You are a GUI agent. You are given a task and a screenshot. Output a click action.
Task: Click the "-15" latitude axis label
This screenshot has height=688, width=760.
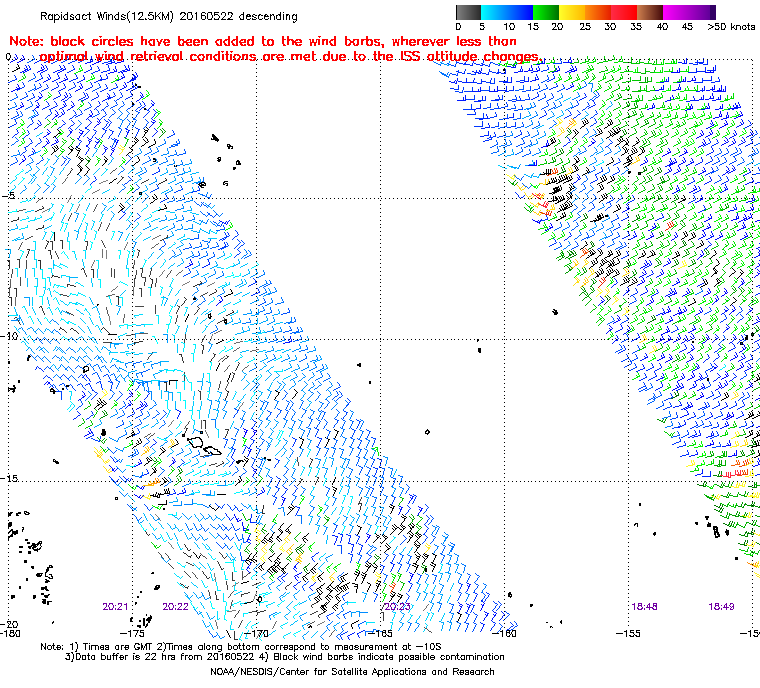[x=9, y=478]
